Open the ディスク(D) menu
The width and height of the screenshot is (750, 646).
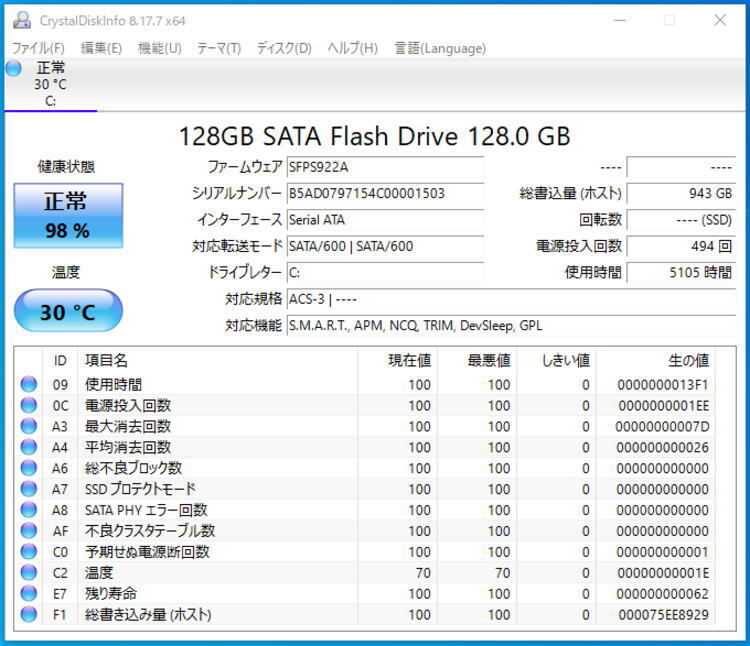[284, 48]
